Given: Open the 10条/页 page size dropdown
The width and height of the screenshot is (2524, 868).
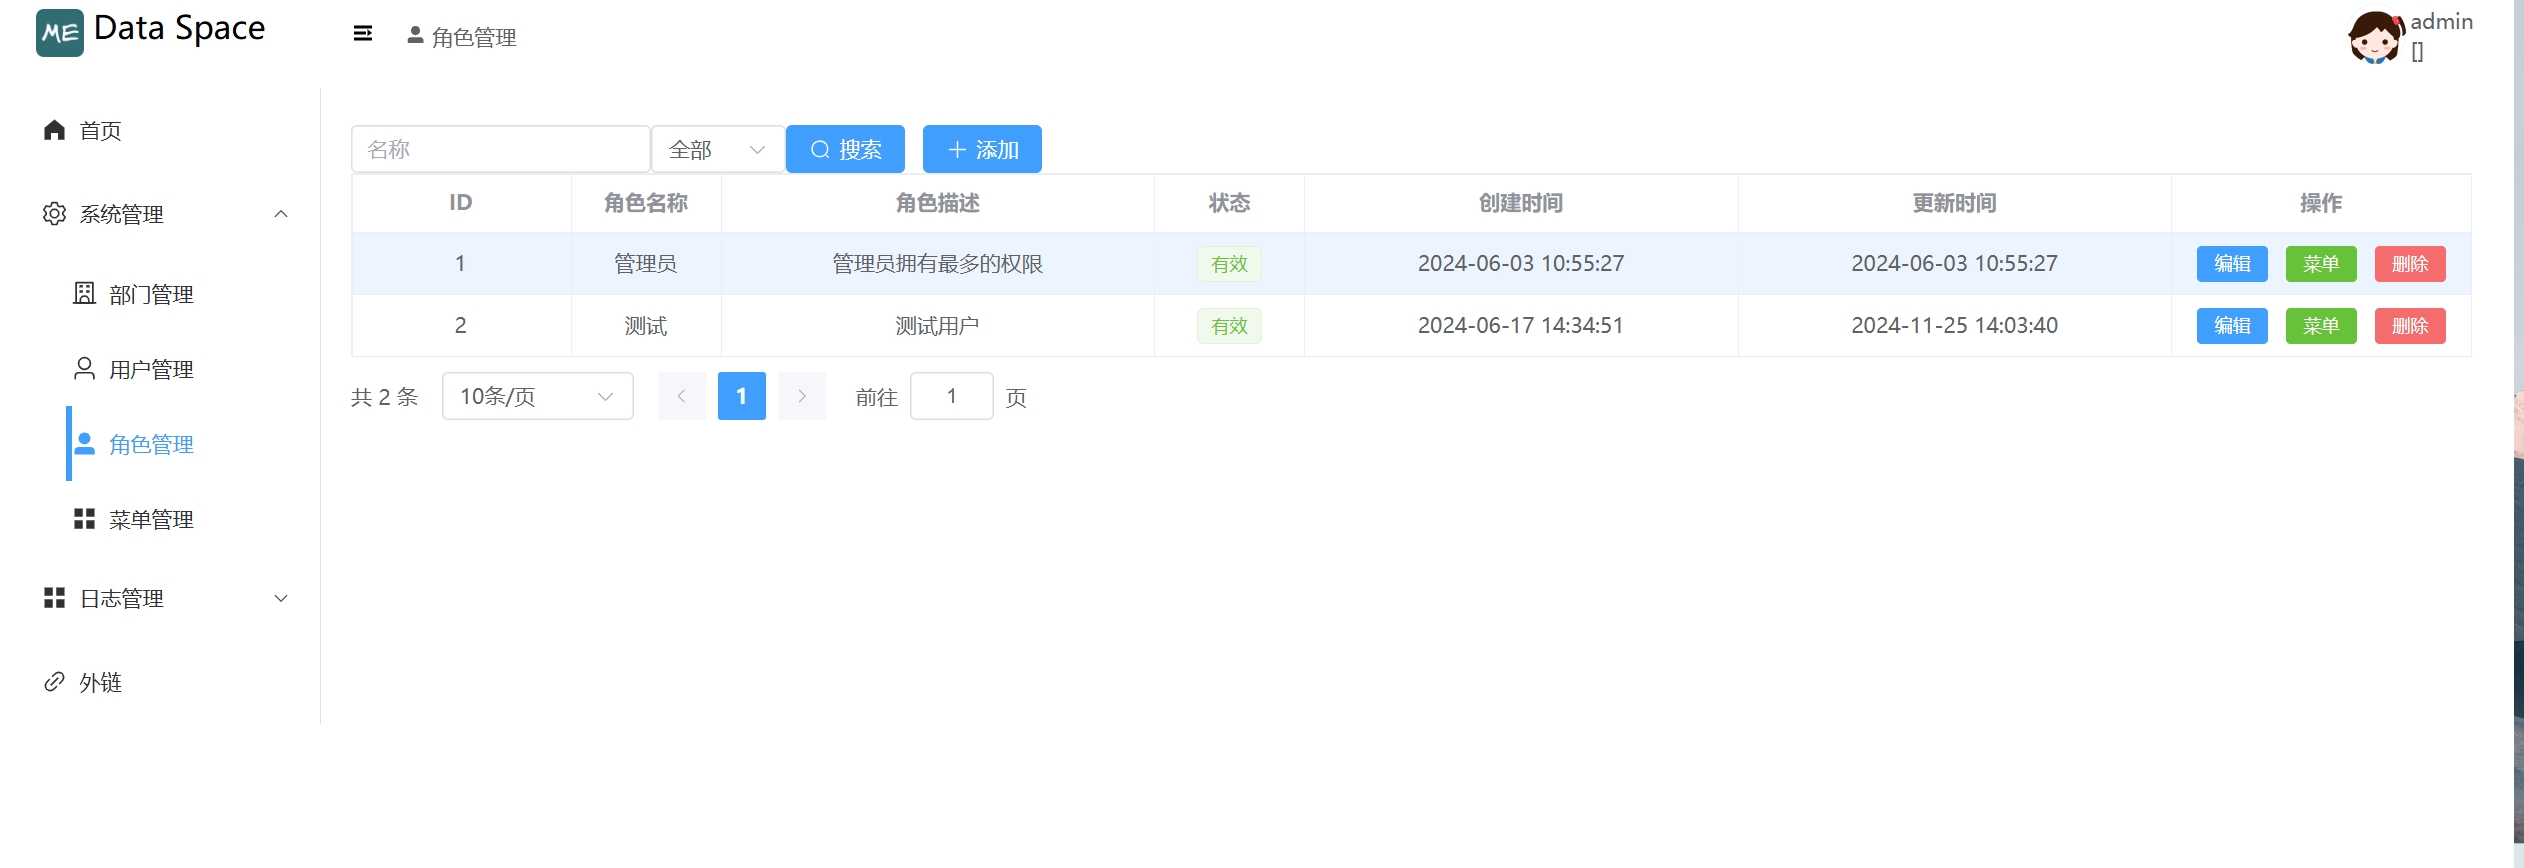Looking at the screenshot, I should click(x=537, y=396).
